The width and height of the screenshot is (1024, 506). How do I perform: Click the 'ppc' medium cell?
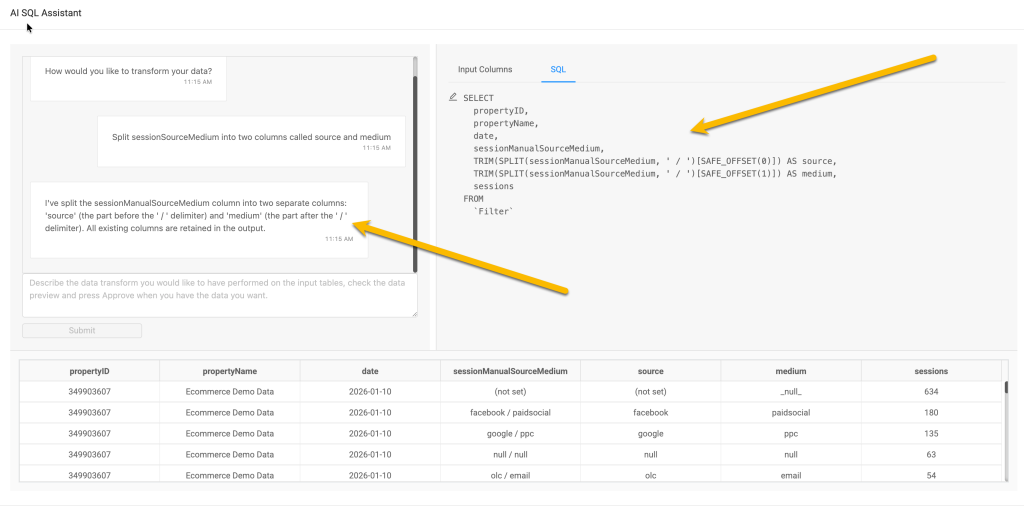pyautogui.click(x=791, y=434)
